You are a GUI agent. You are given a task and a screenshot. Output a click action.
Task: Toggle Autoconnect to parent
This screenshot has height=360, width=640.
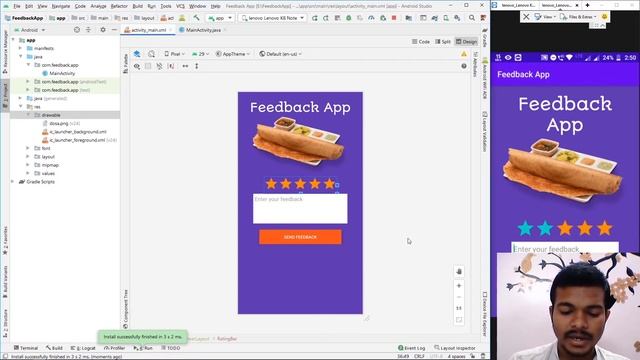pos(148,66)
